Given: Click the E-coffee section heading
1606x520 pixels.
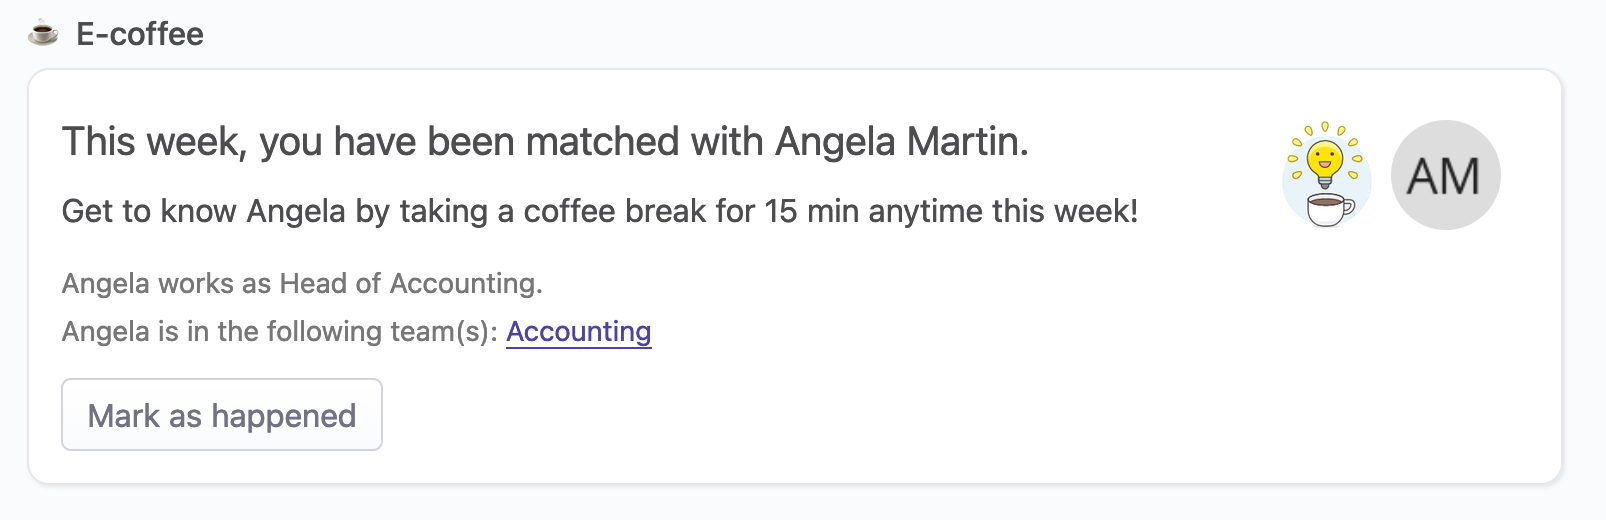Looking at the screenshot, I should point(140,34).
